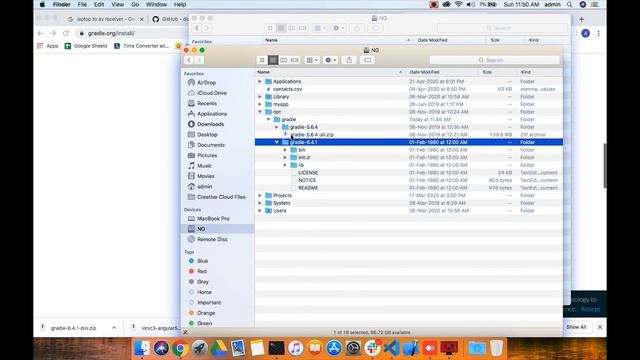Open Visual Studio Code from the Dock
640x360 pixels.
[391, 348]
